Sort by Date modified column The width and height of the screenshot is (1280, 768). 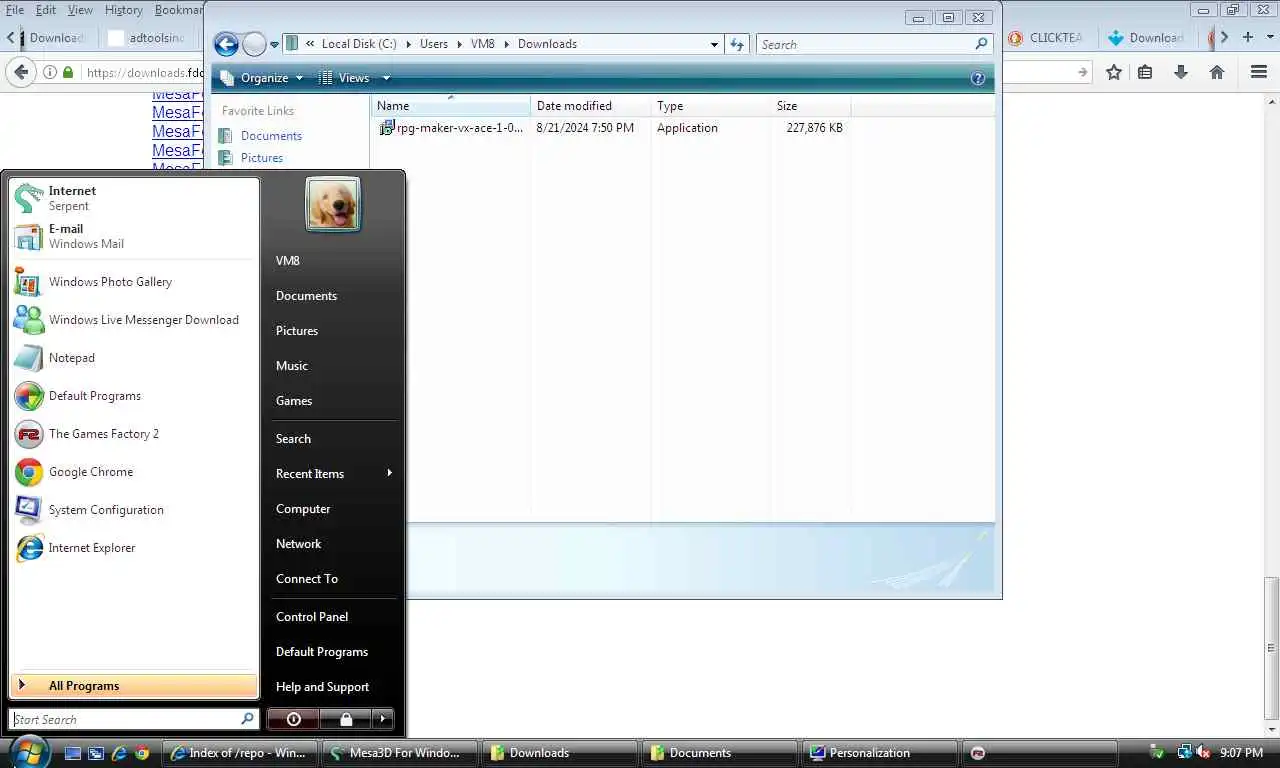591,106
